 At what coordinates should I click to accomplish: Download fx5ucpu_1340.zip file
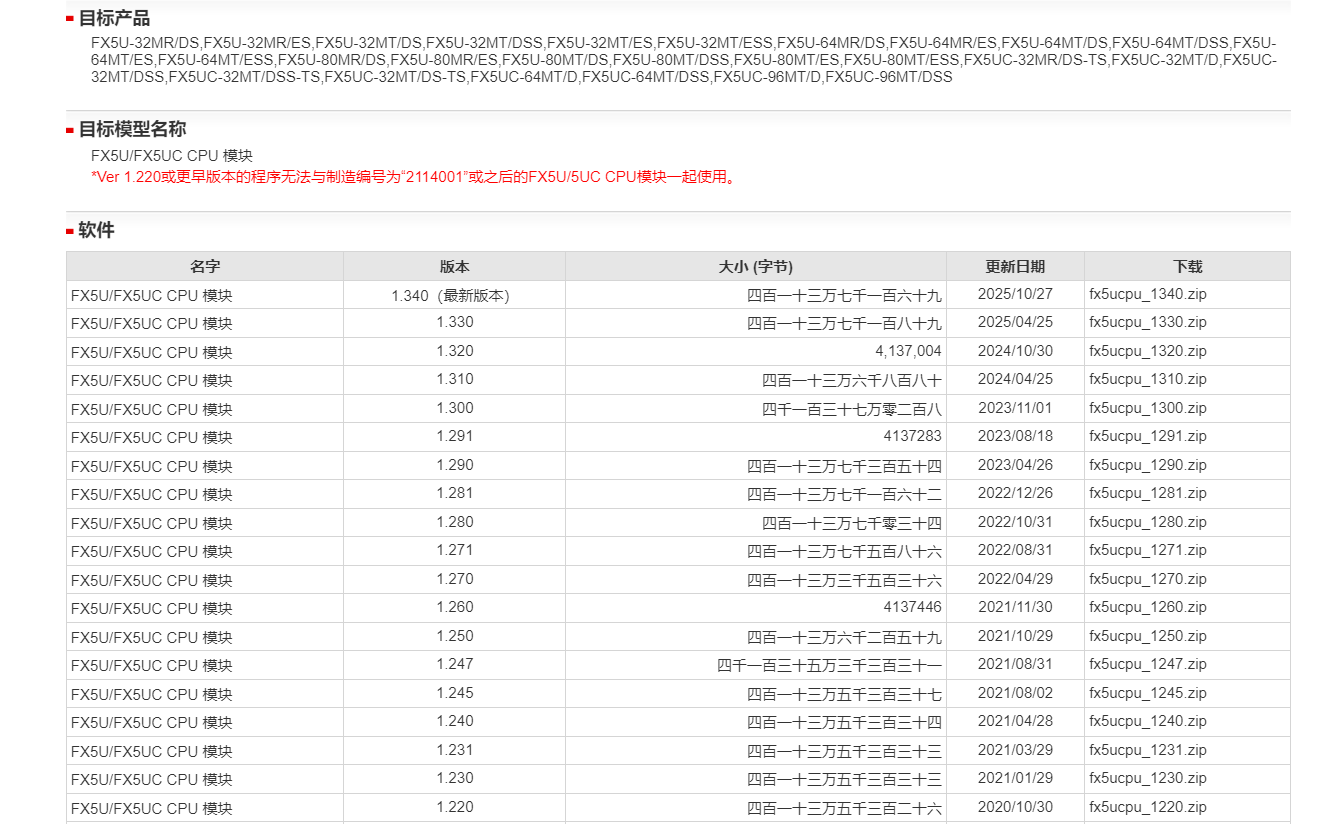coord(1147,295)
